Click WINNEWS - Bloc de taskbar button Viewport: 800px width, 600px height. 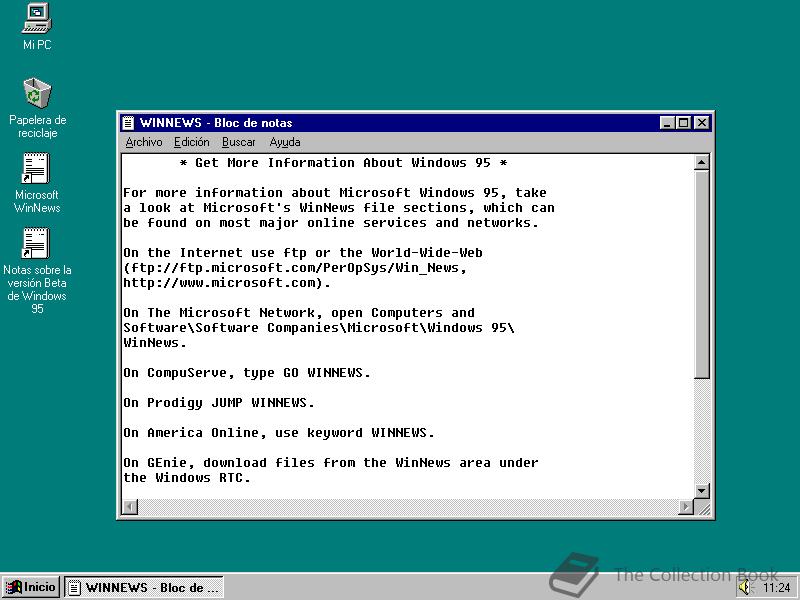click(x=144, y=588)
